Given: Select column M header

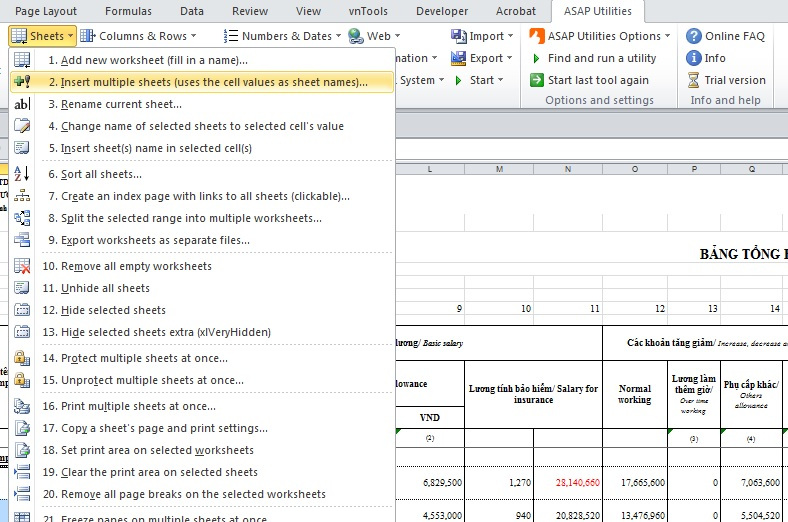Looking at the screenshot, I should [499, 169].
